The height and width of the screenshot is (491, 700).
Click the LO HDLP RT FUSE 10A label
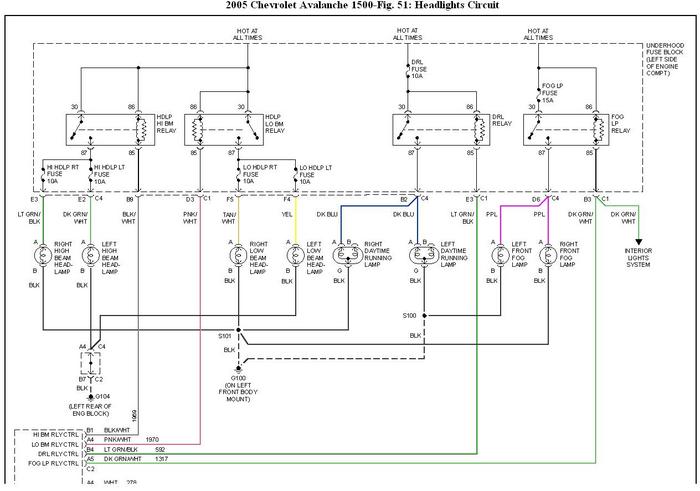click(260, 174)
